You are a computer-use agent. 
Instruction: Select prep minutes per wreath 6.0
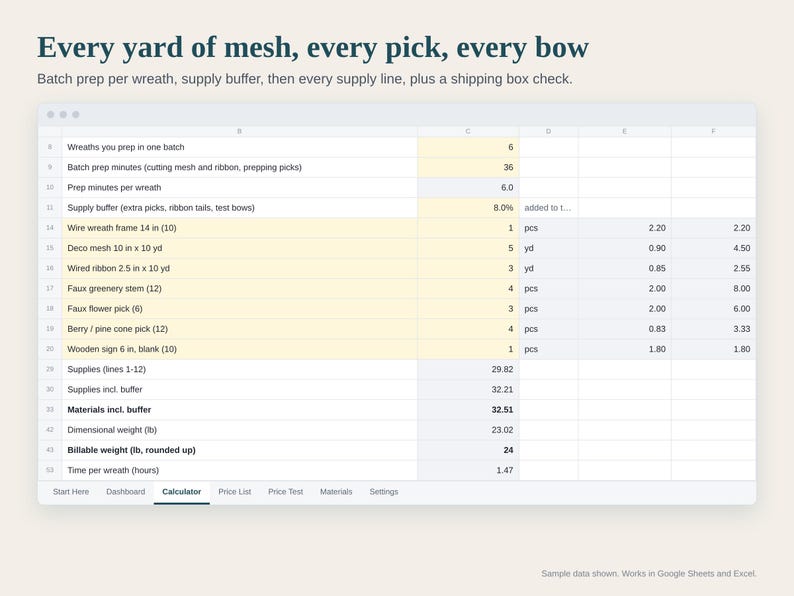point(468,187)
